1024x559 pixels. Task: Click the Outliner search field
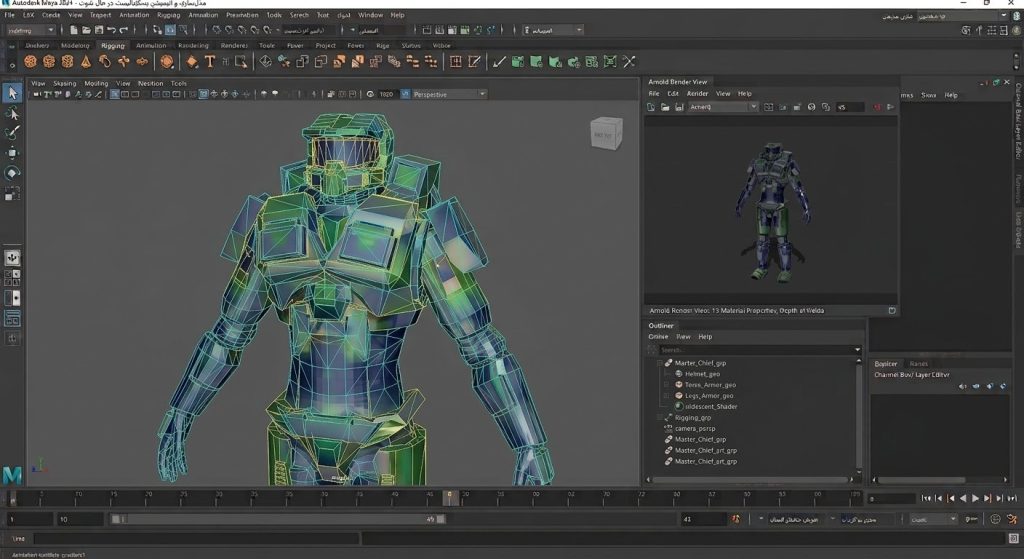(x=755, y=350)
